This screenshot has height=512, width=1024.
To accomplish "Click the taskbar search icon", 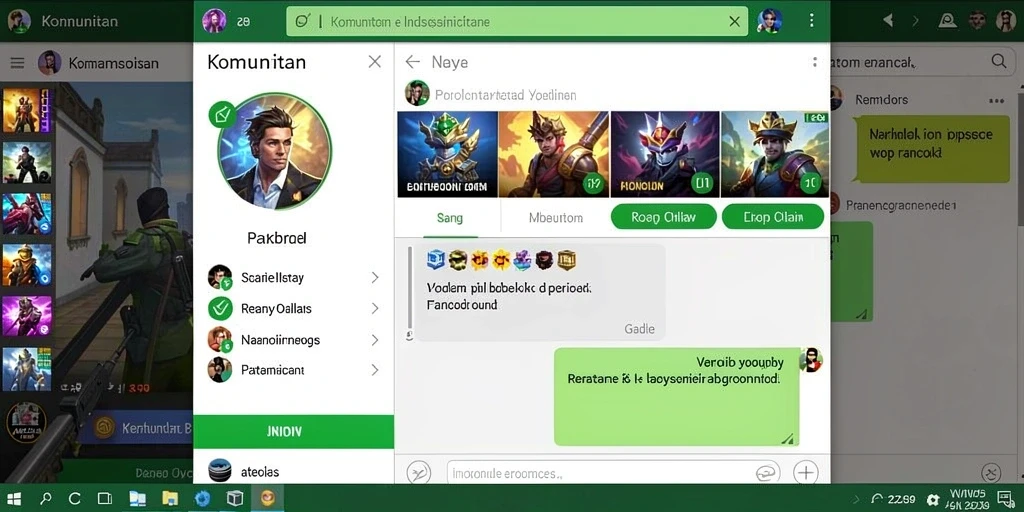I will (x=46, y=499).
